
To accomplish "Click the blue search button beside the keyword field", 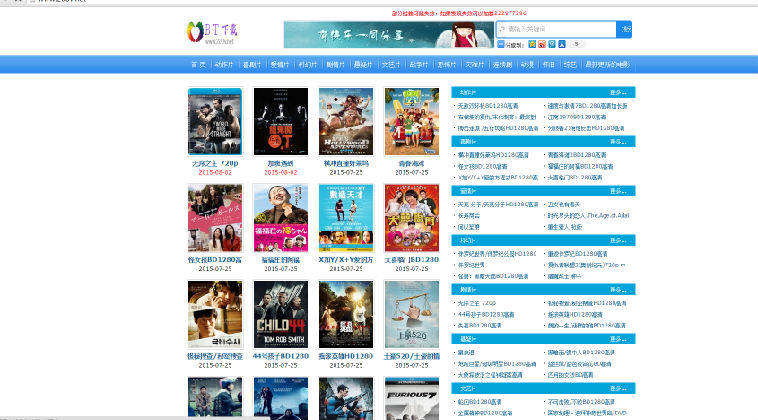I will coord(624,29).
